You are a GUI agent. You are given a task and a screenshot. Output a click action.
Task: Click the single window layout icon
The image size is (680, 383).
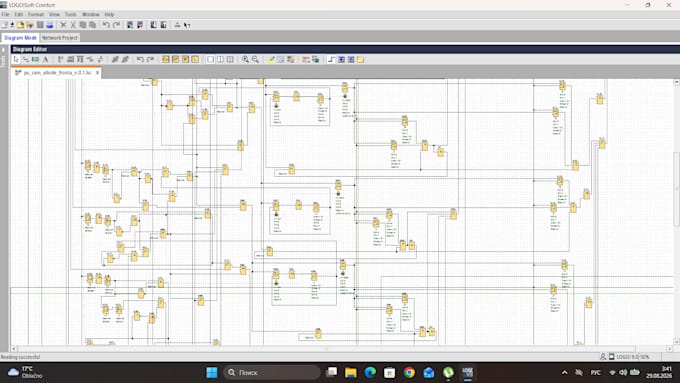click(x=210, y=59)
